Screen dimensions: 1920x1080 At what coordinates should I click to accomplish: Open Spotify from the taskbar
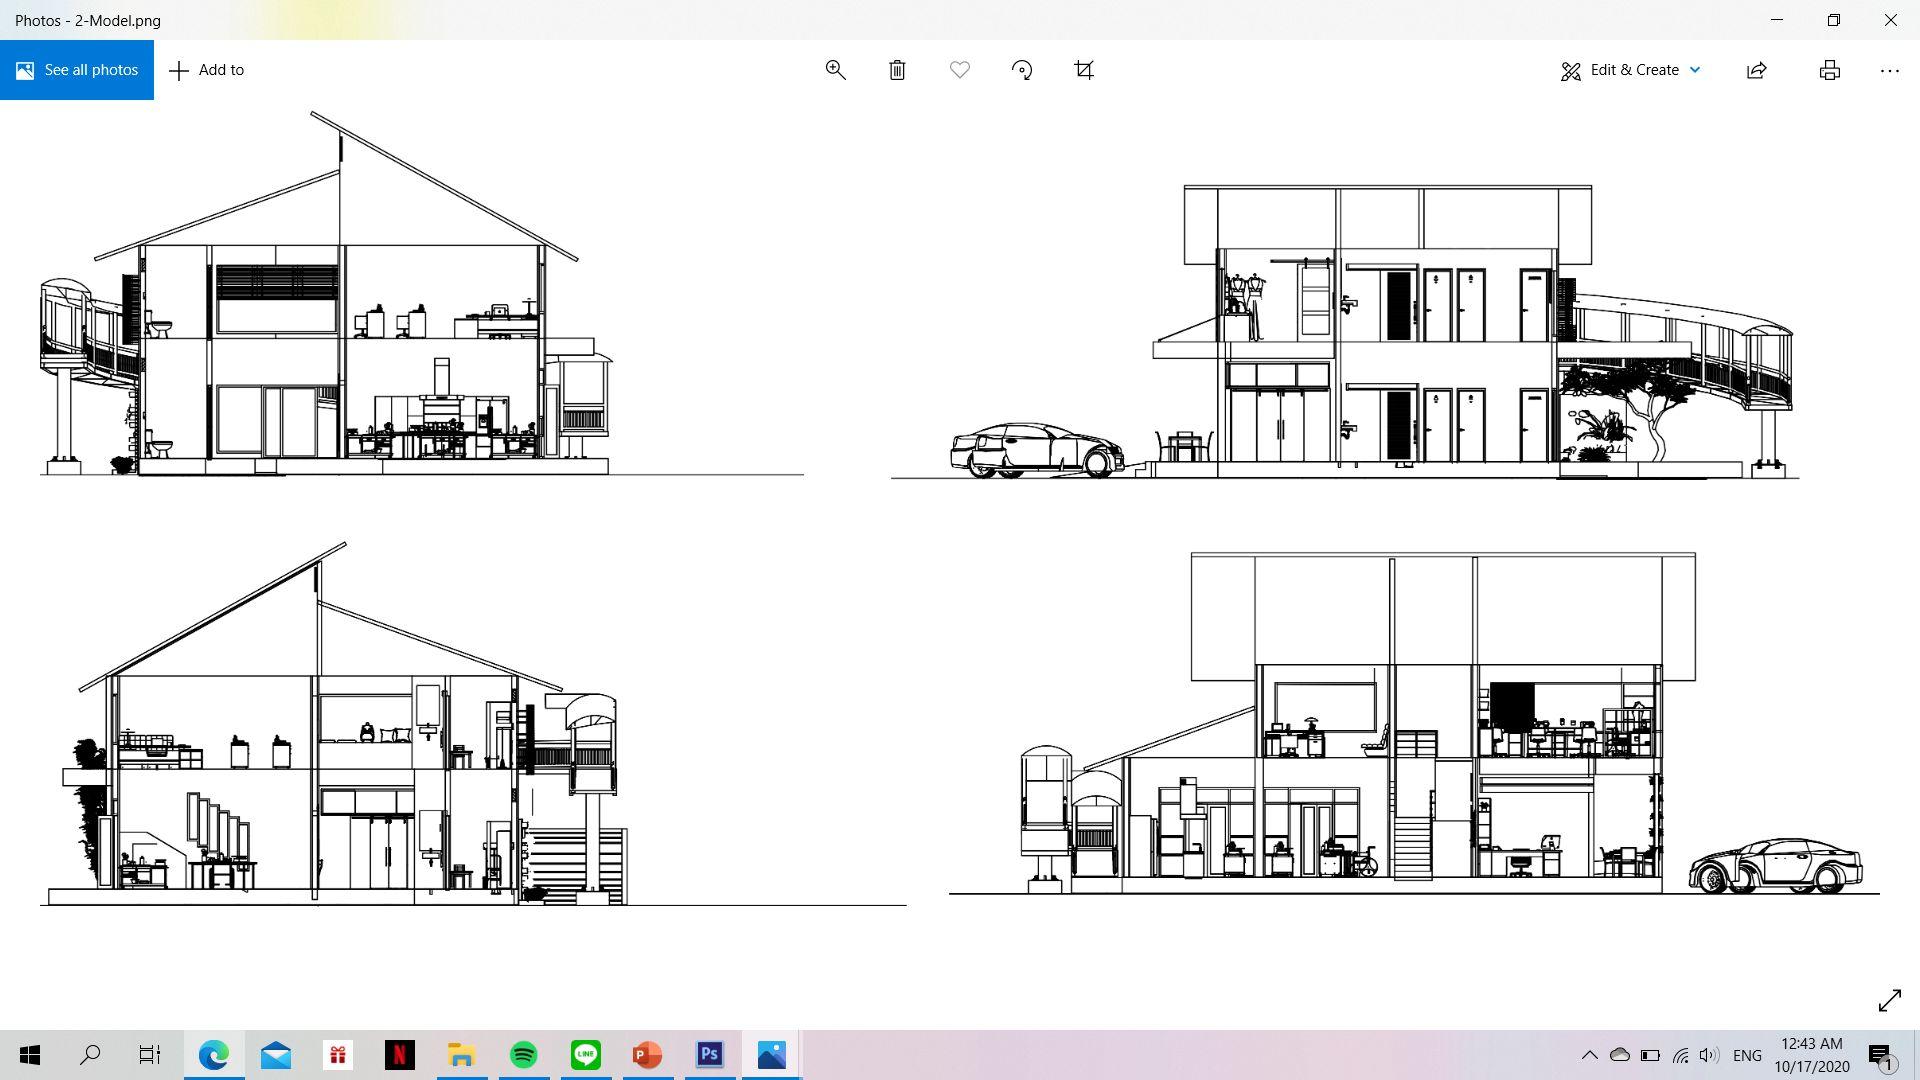tap(523, 1054)
